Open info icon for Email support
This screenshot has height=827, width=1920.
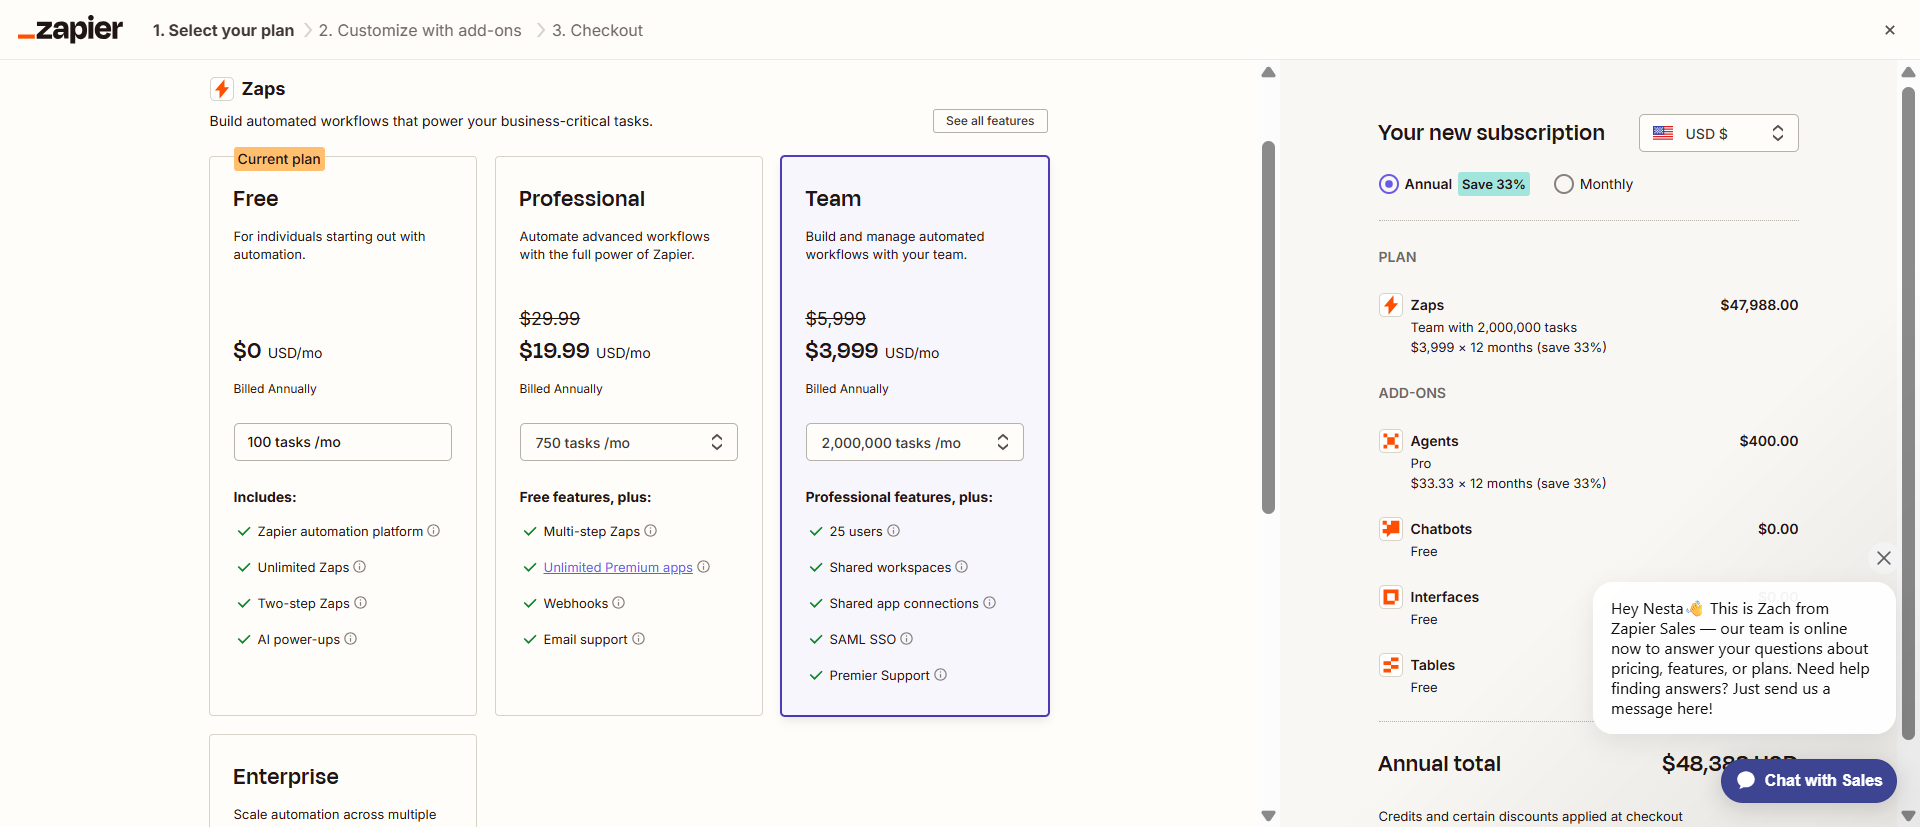coord(639,639)
